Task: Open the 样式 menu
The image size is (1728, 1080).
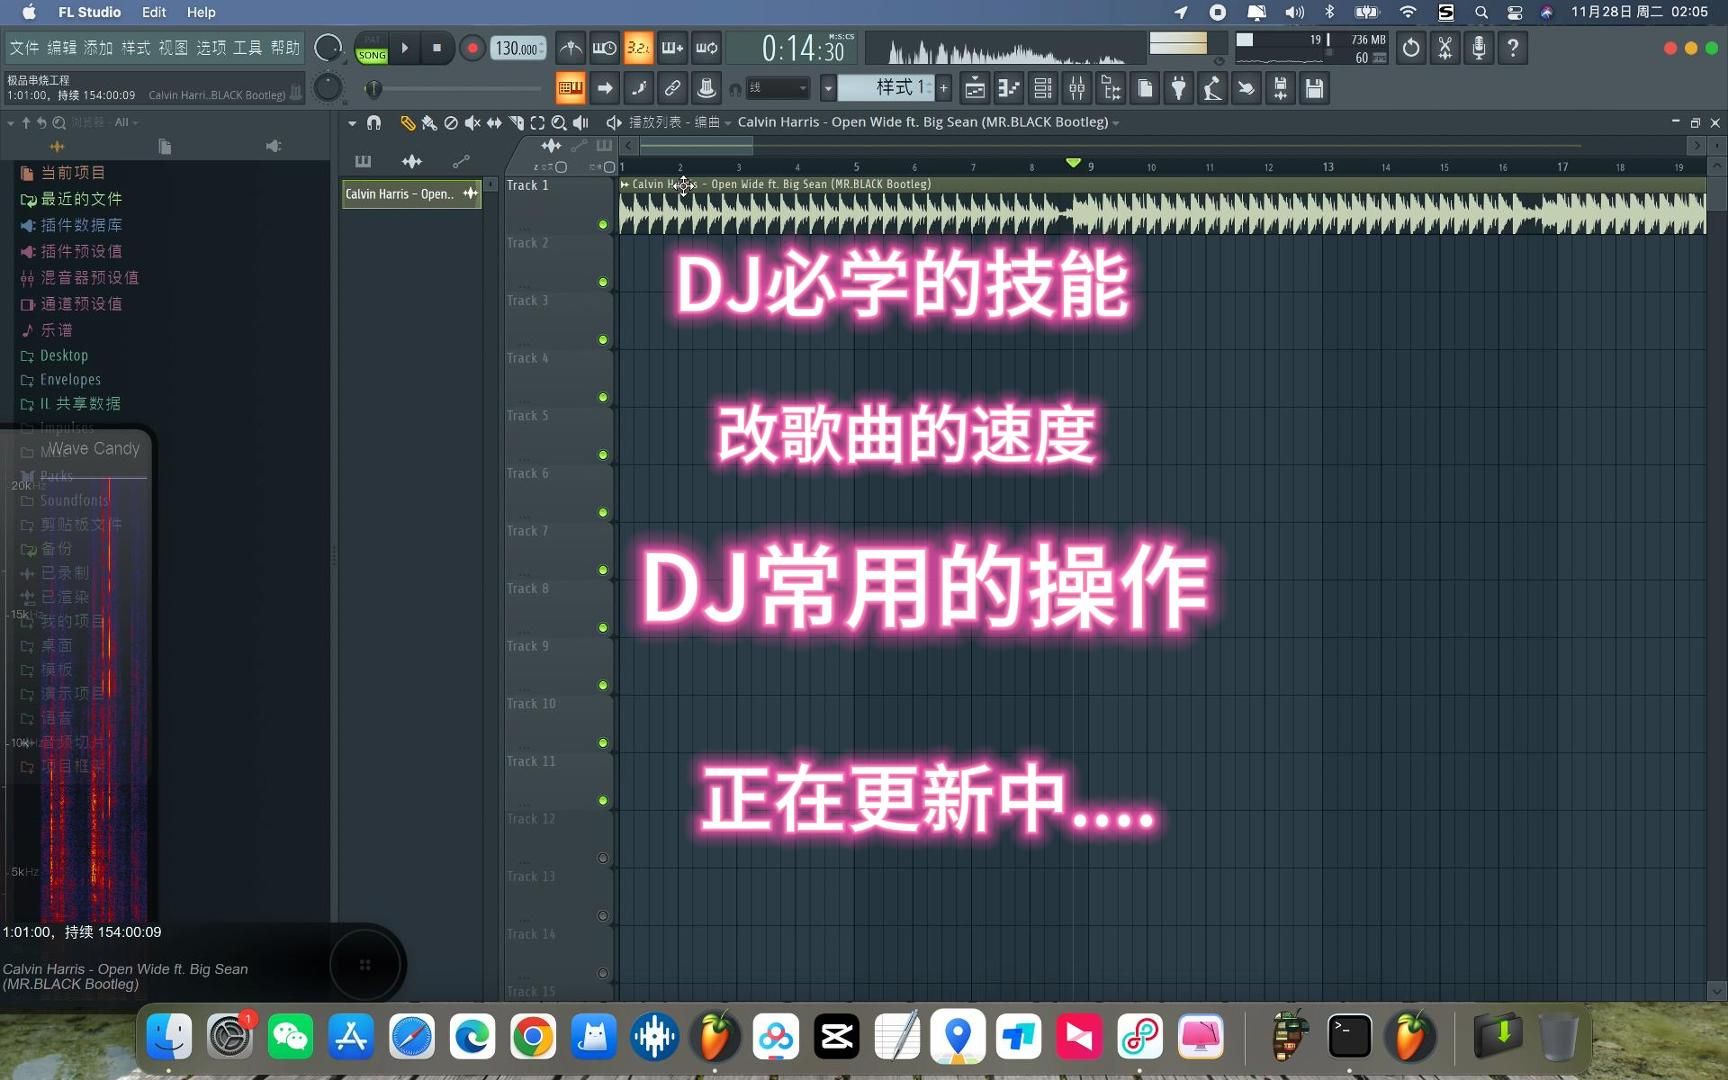Action: (x=136, y=48)
